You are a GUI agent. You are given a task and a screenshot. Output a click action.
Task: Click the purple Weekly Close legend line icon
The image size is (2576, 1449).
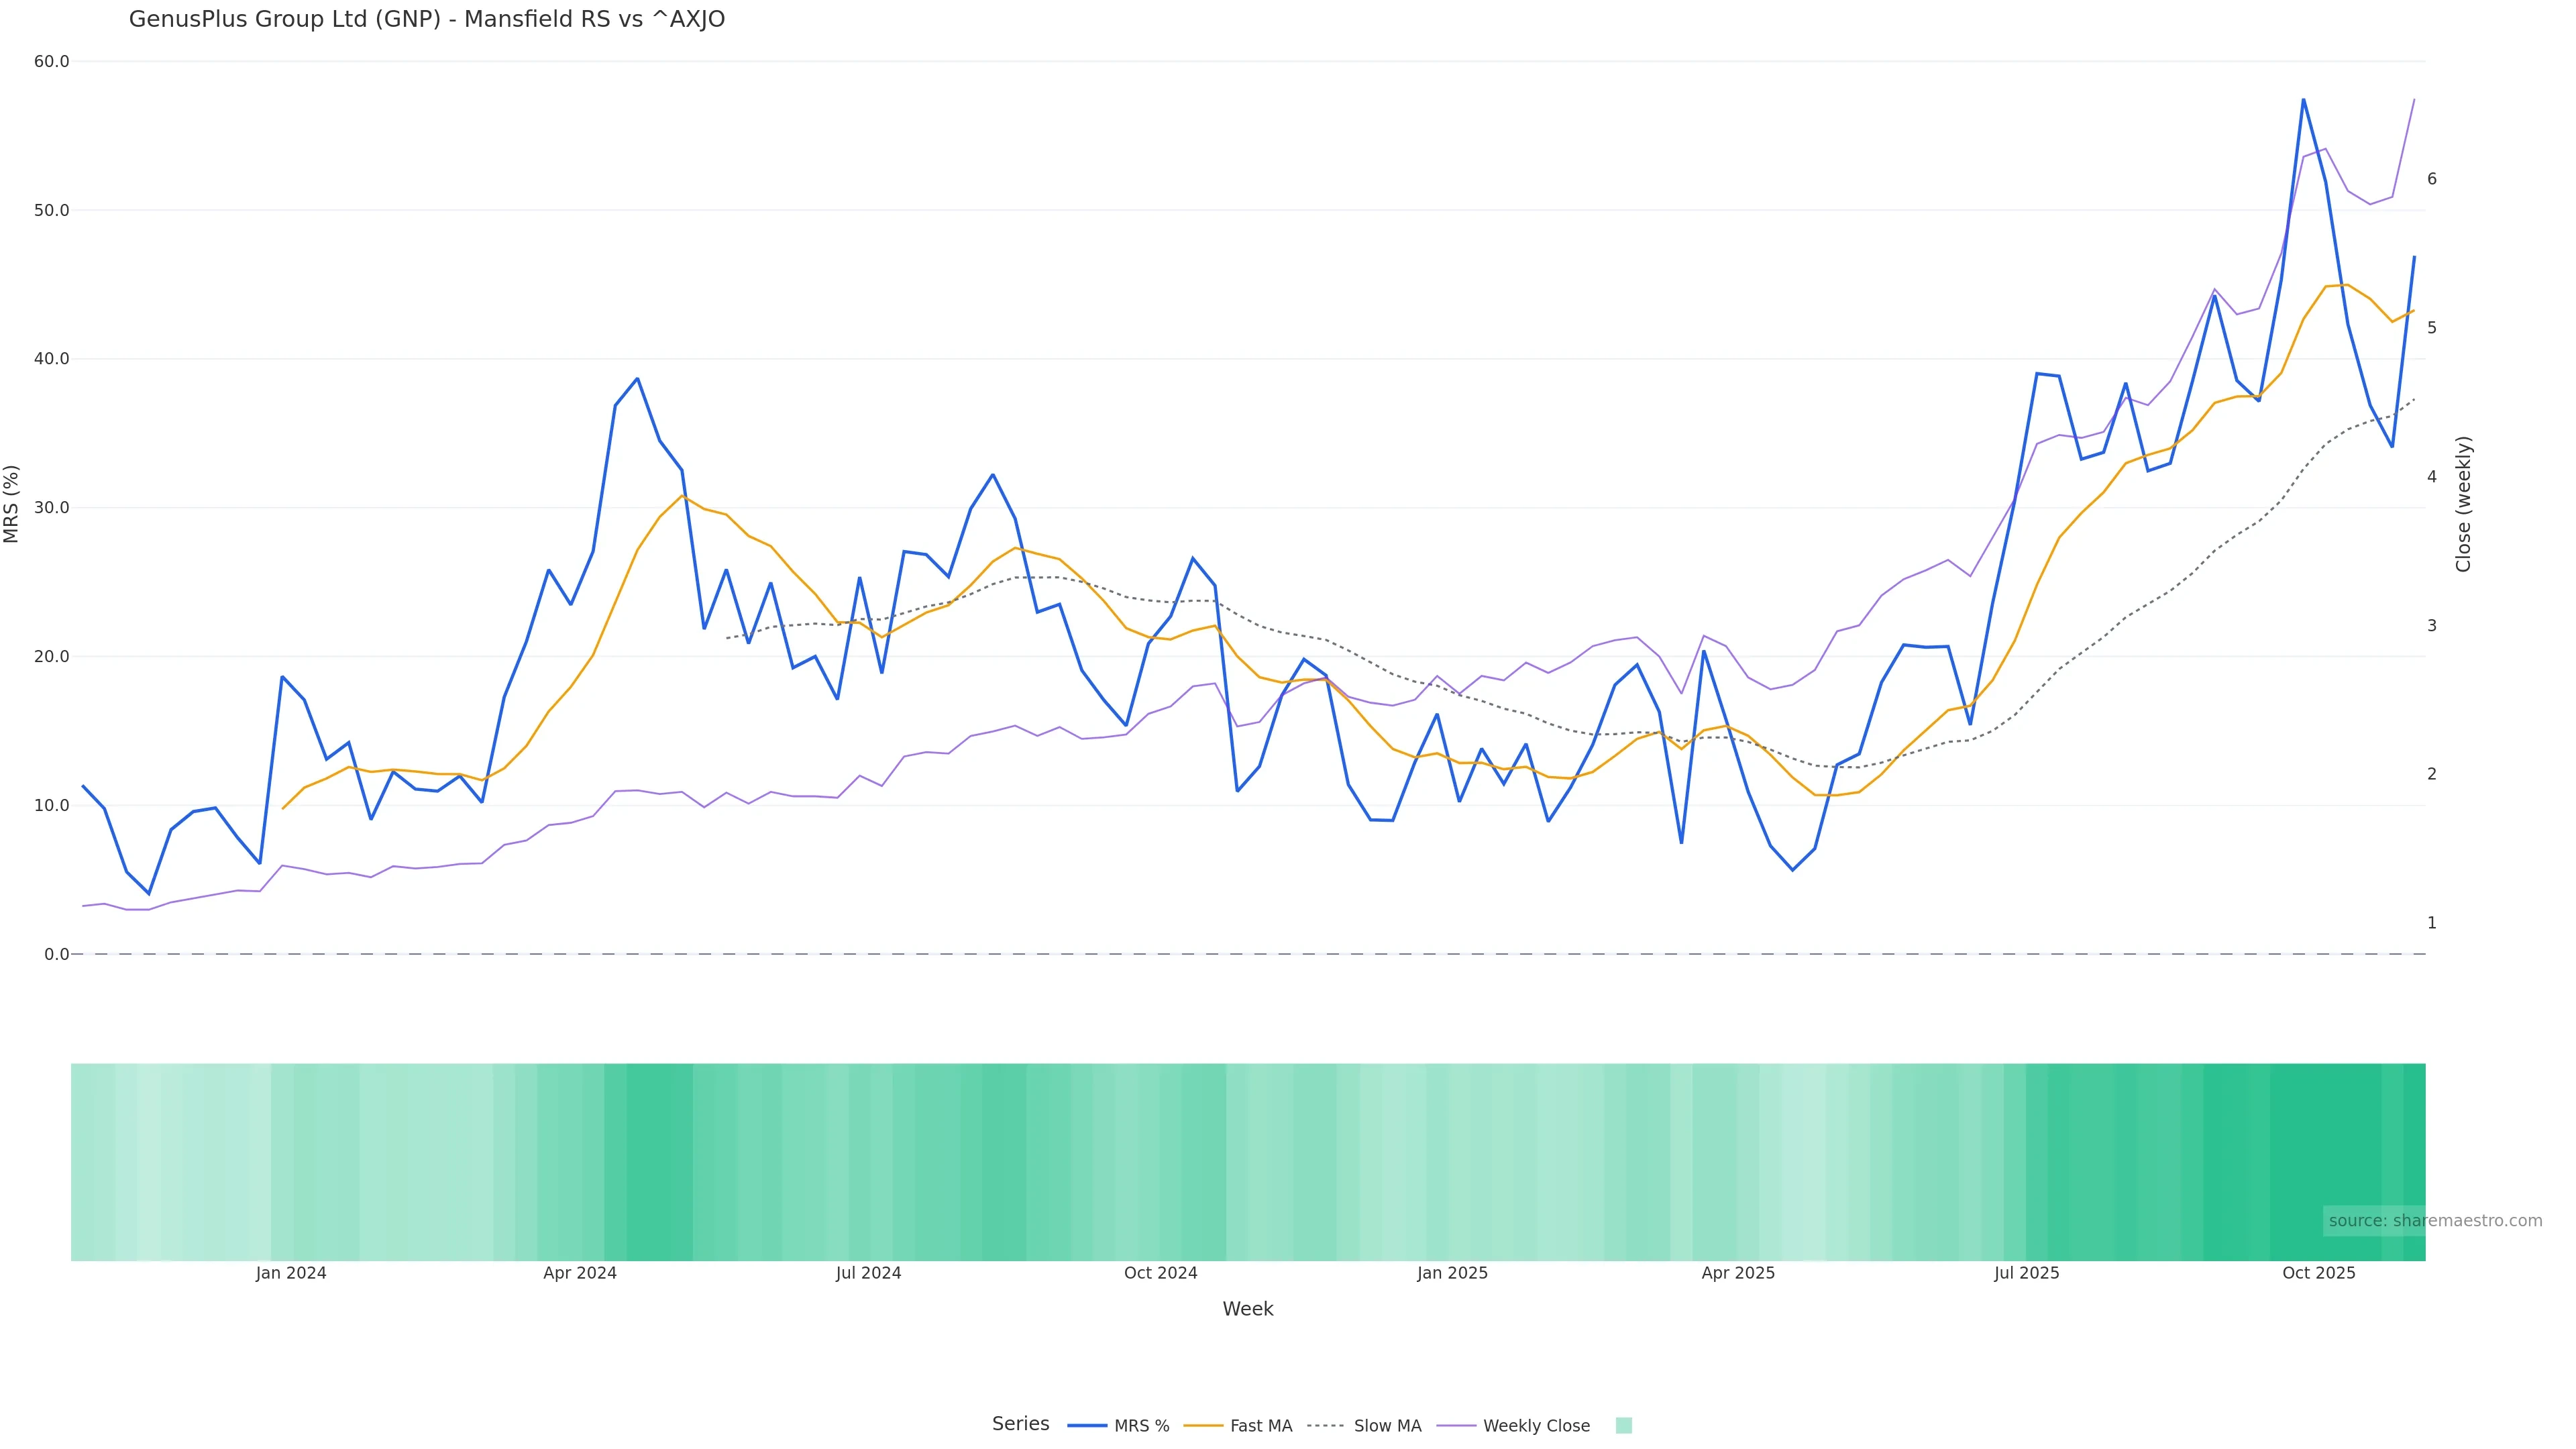pyautogui.click(x=1456, y=1425)
